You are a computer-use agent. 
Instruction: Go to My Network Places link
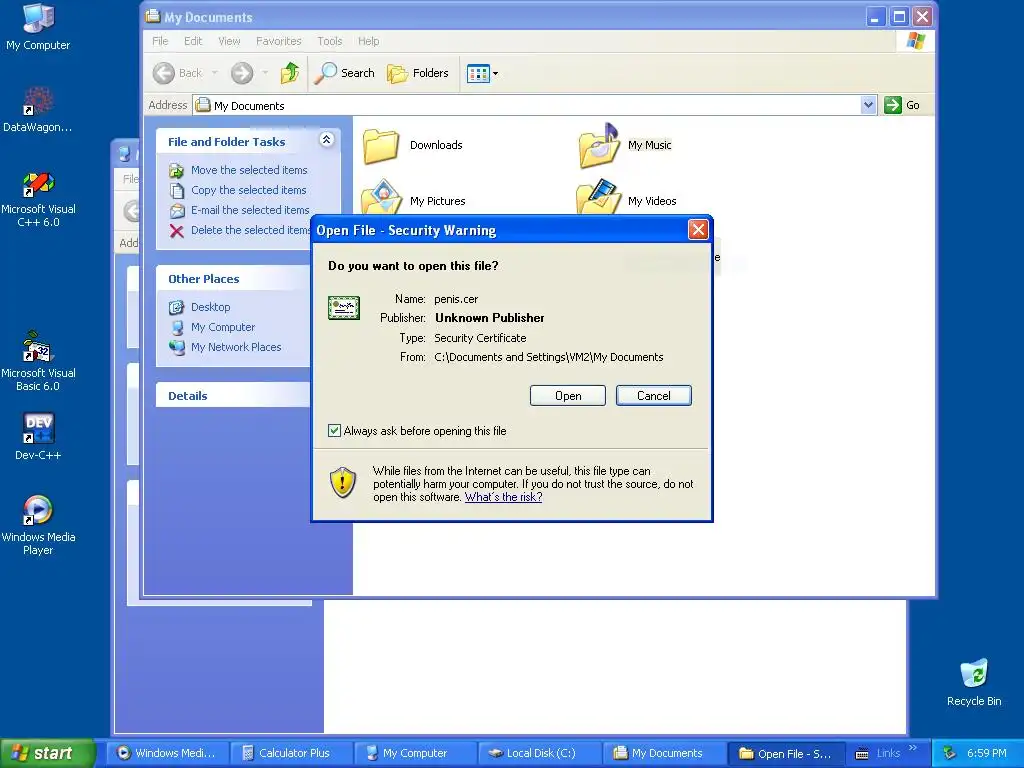[x=236, y=347]
